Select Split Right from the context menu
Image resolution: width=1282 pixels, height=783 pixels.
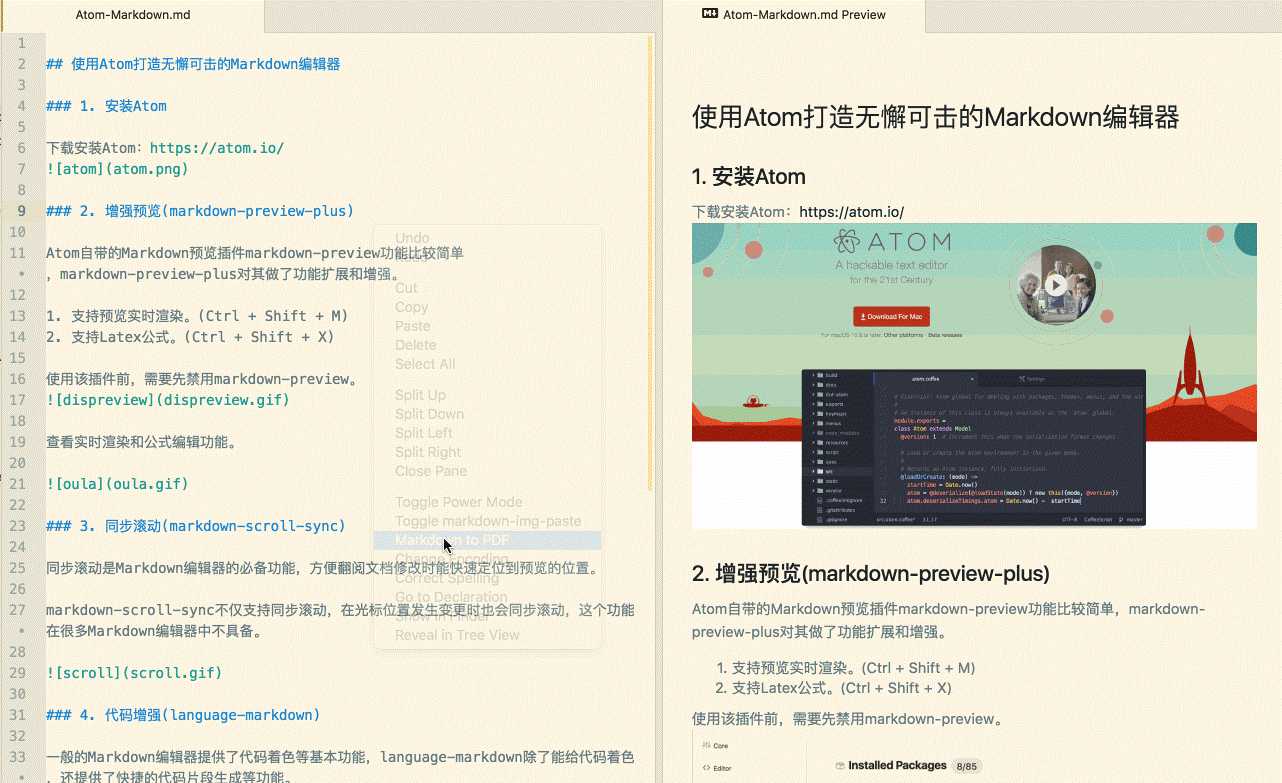[x=428, y=452]
